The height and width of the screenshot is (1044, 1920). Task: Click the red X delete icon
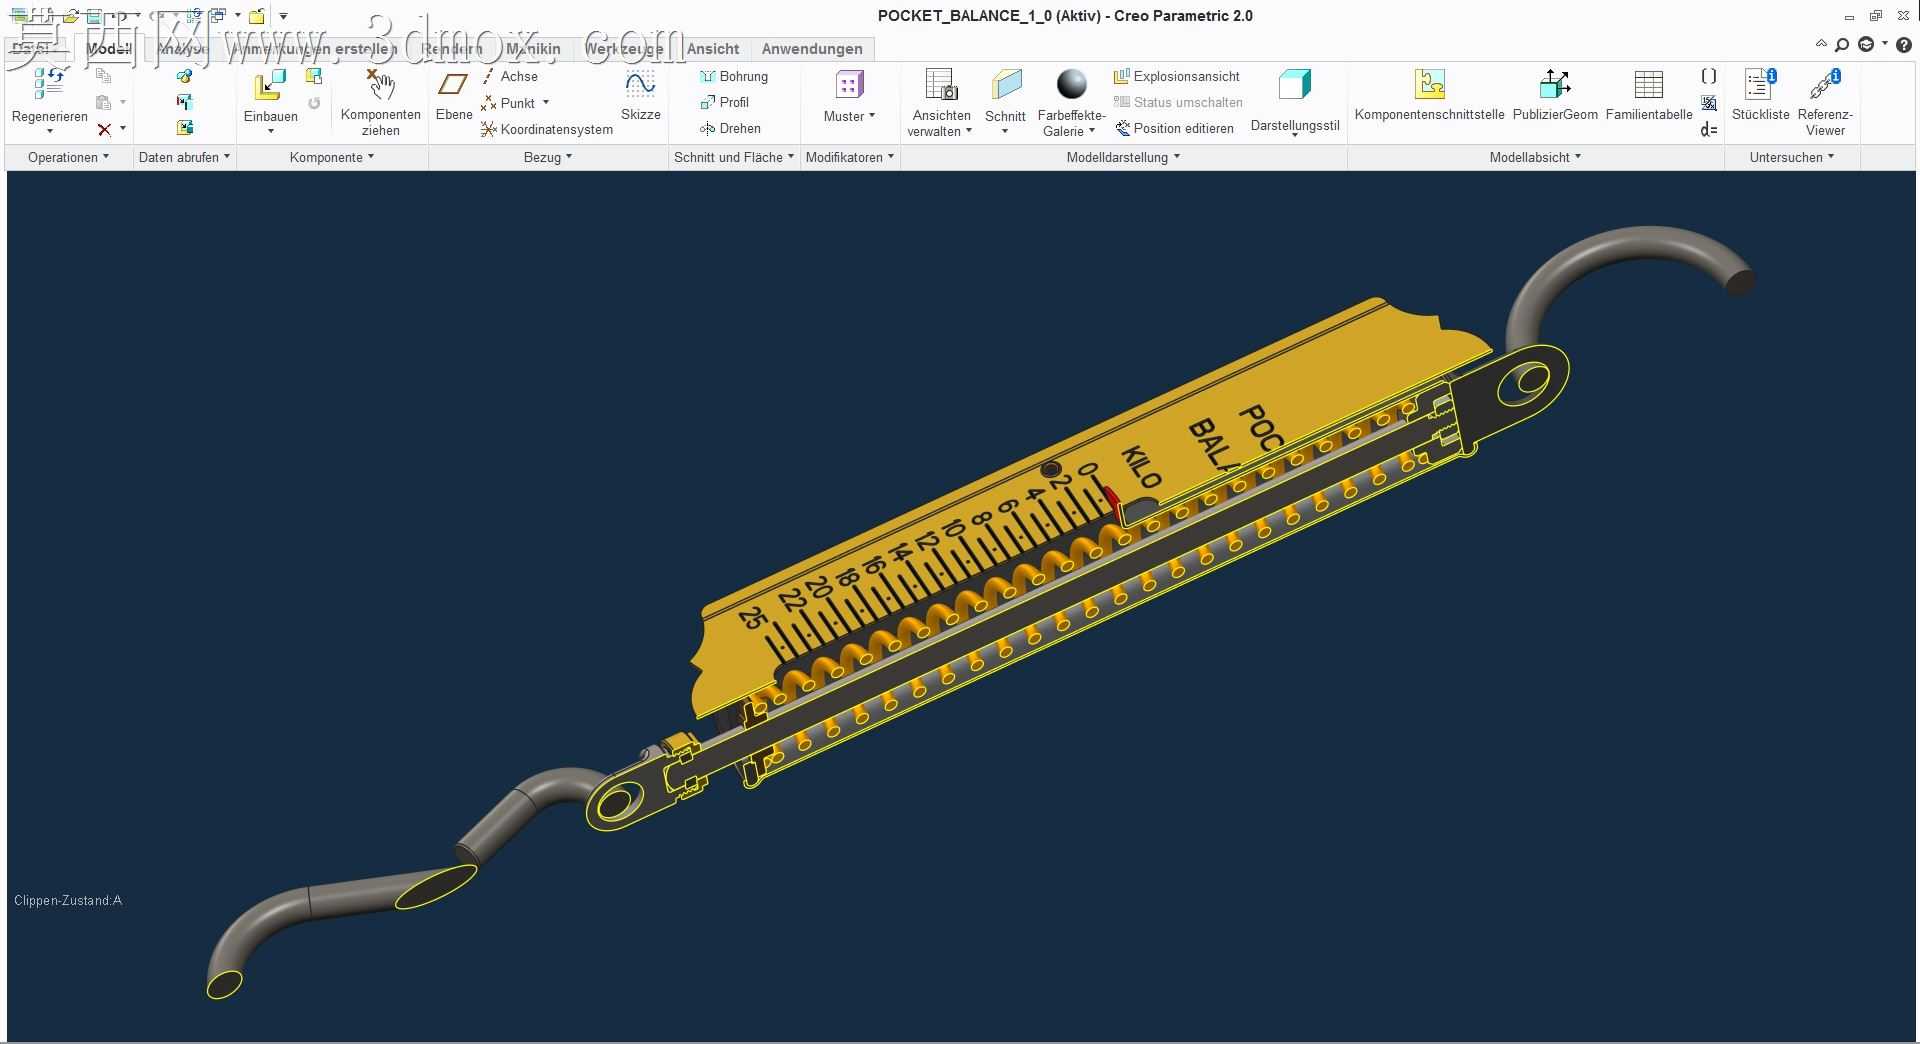[104, 129]
